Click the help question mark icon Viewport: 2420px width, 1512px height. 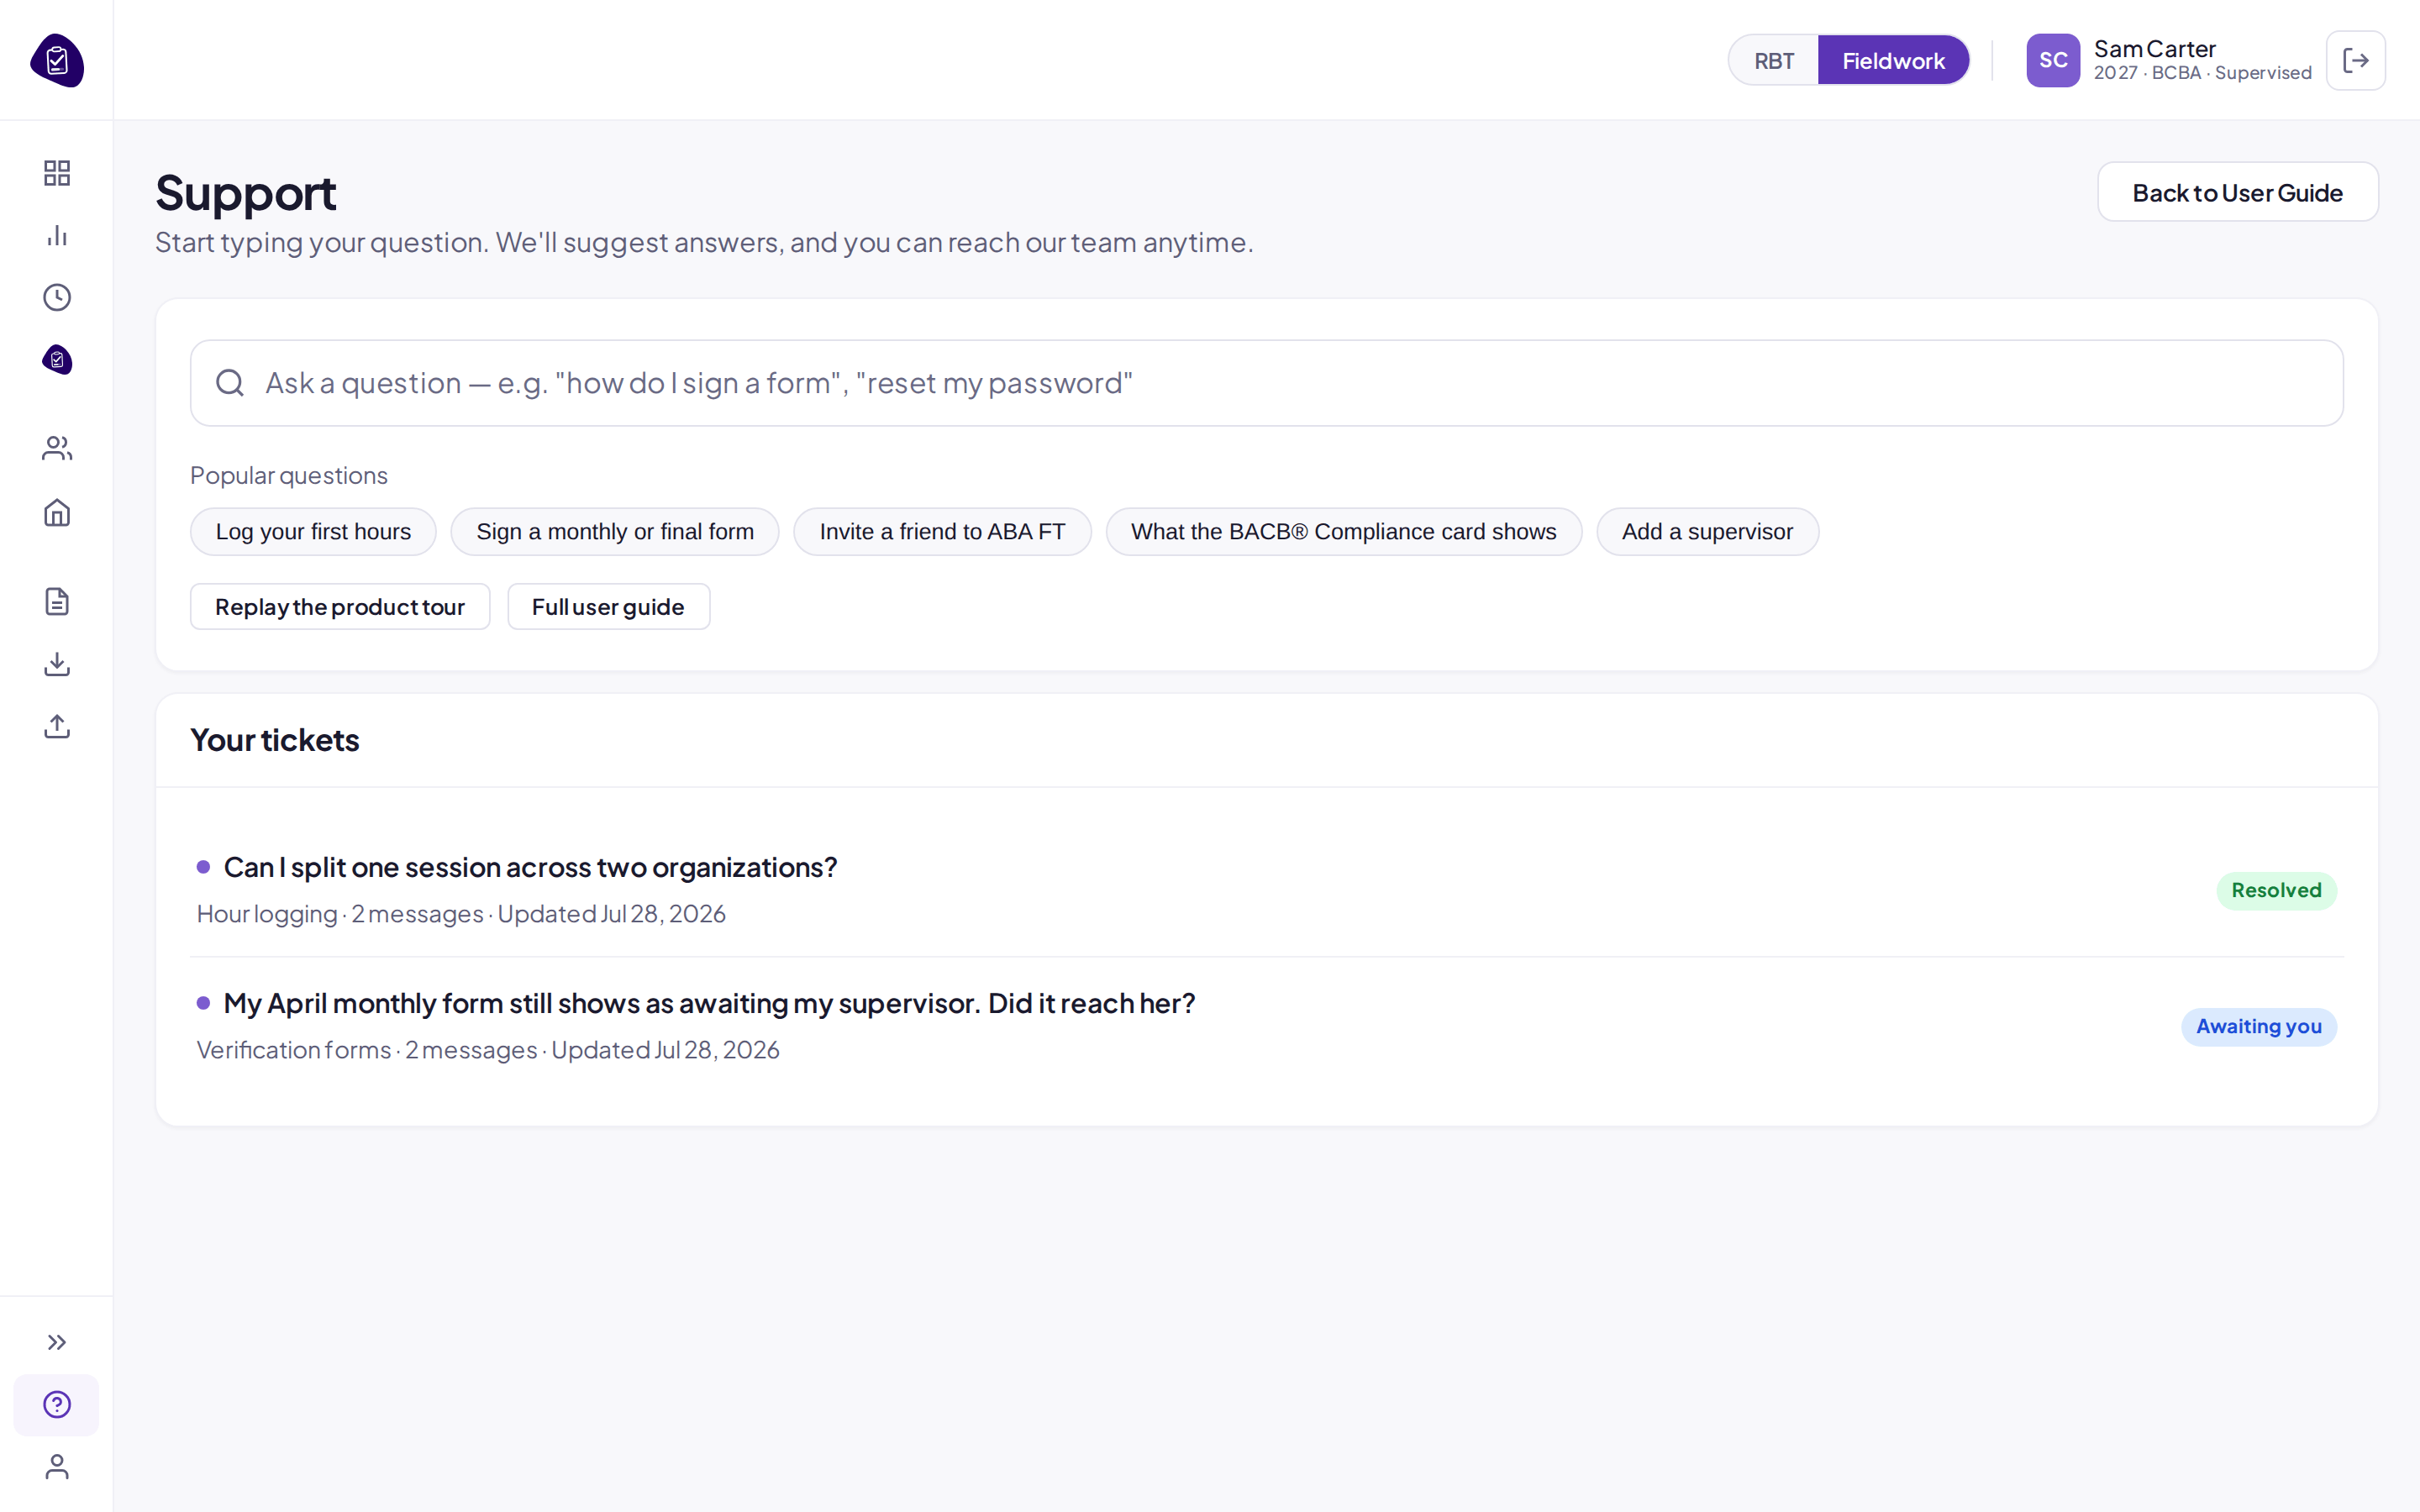[x=57, y=1405]
